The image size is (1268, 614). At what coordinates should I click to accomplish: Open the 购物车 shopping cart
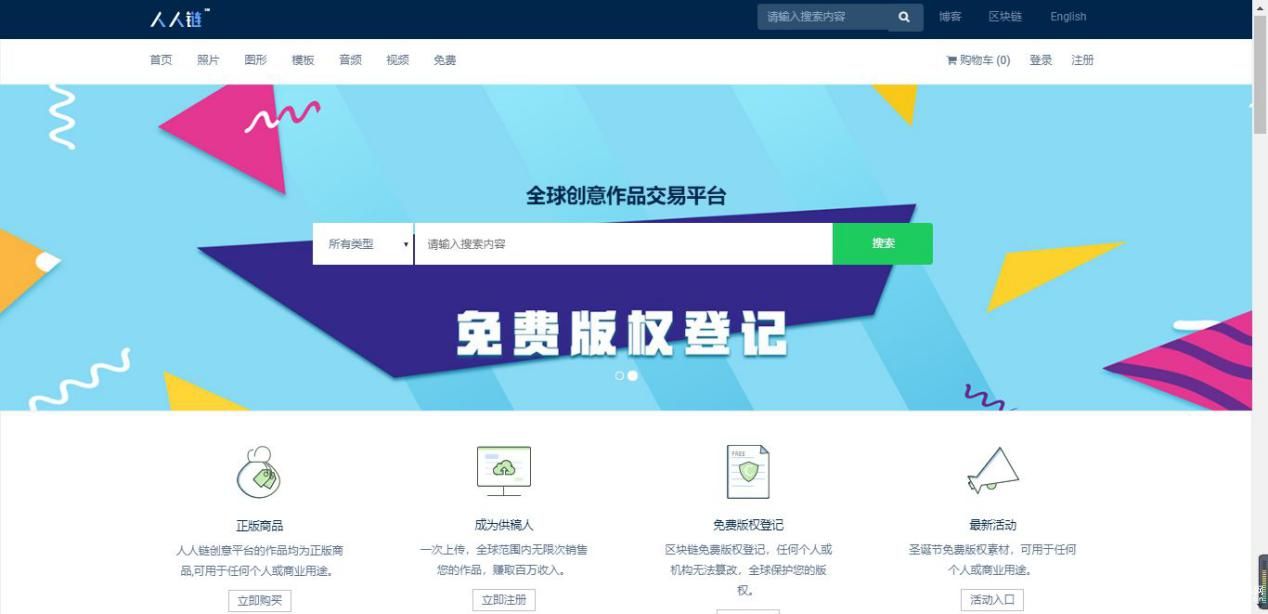[x=979, y=60]
